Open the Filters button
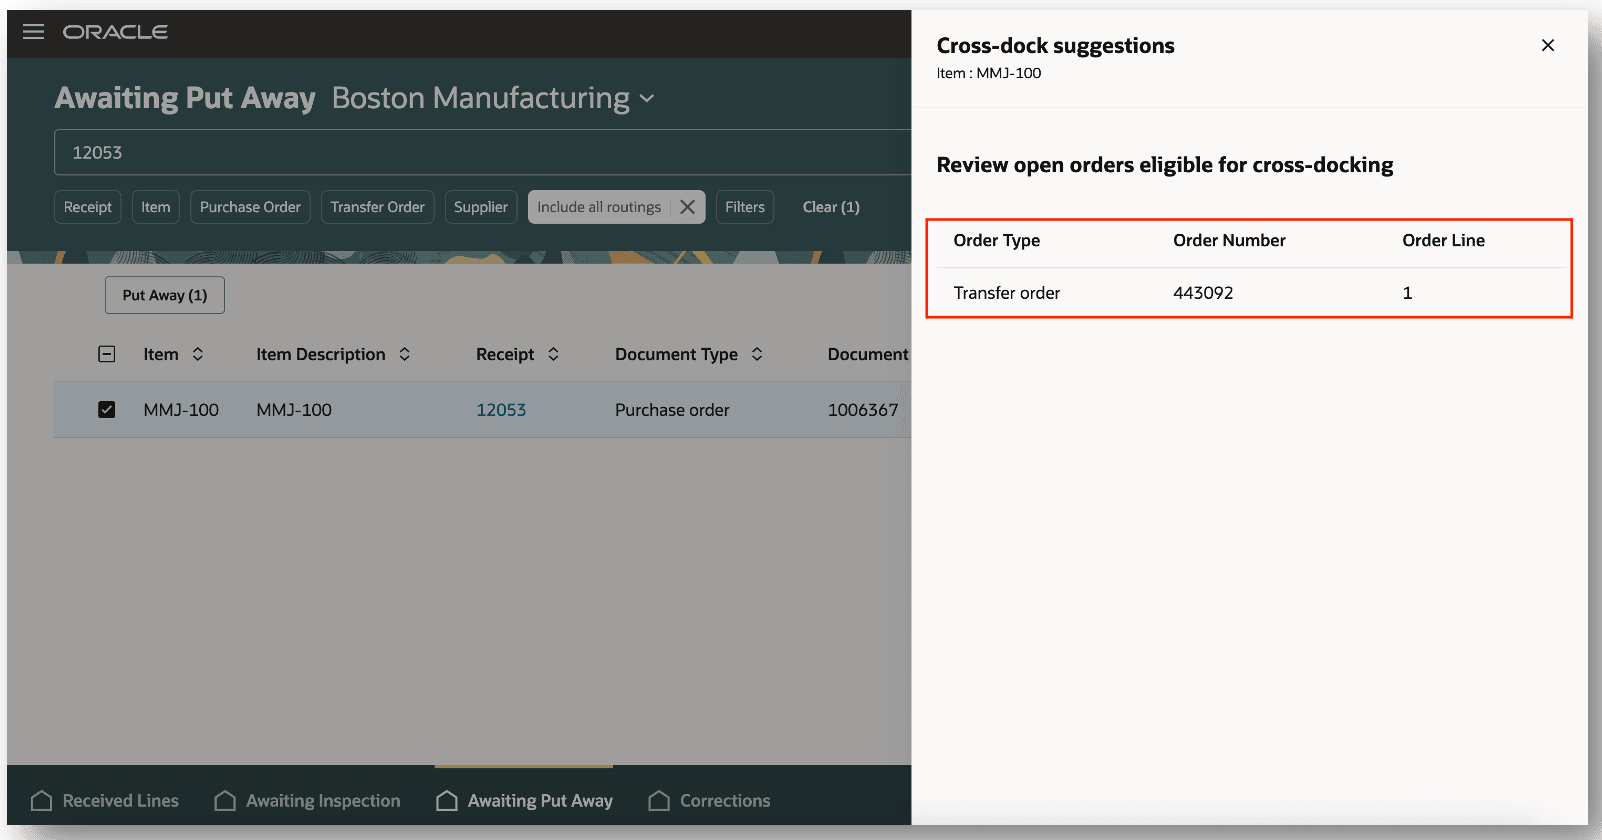This screenshot has height=840, width=1602. 745,207
